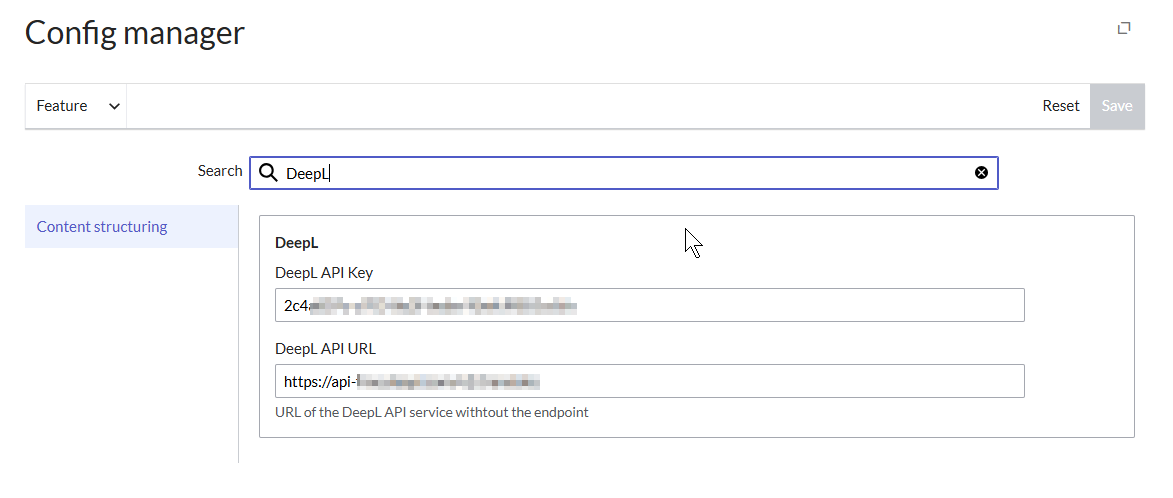
Task: Click the blurred part of the API key value
Action: (440, 305)
